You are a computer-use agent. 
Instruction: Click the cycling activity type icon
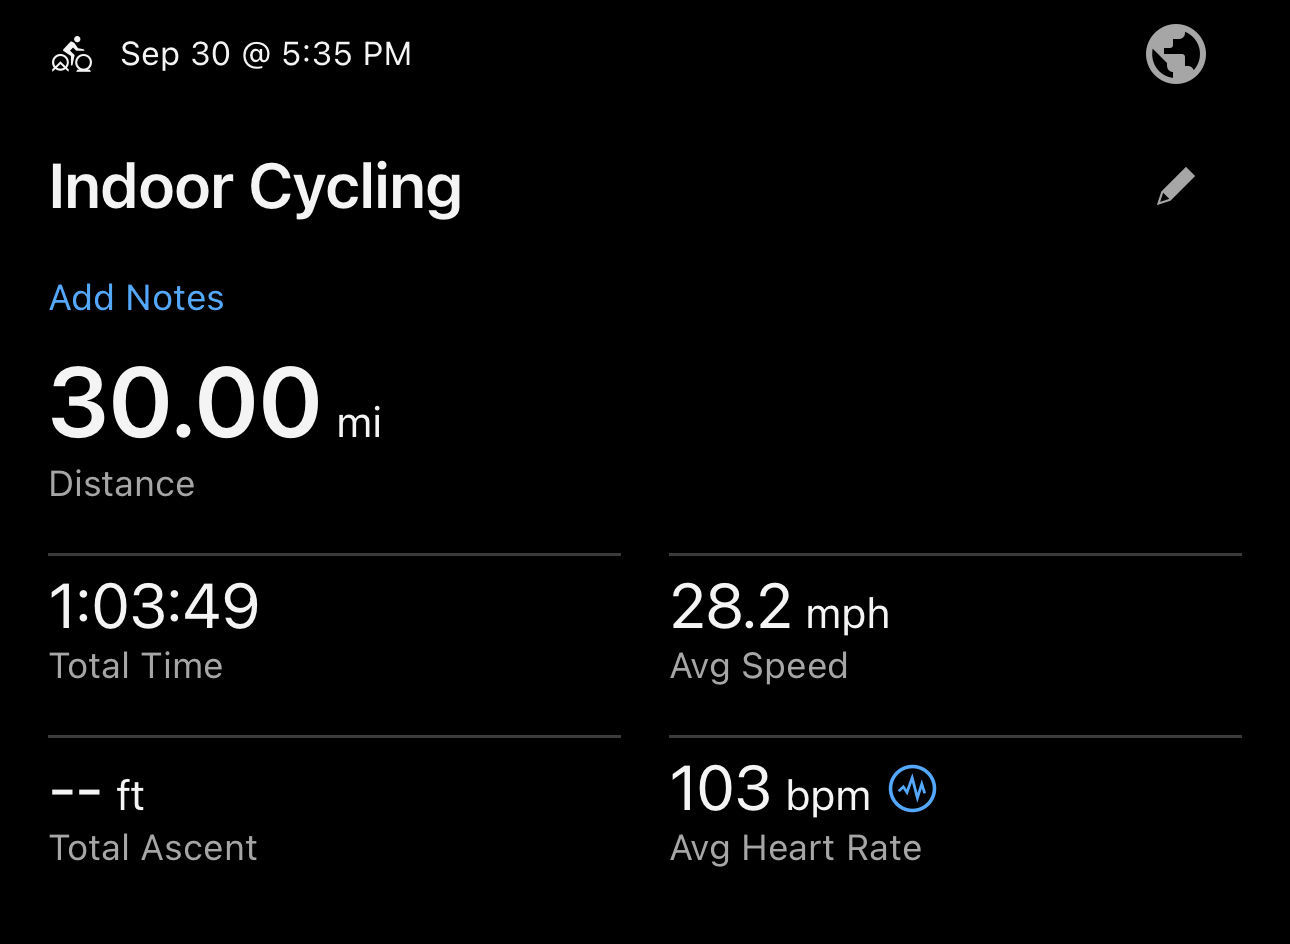[x=72, y=55]
